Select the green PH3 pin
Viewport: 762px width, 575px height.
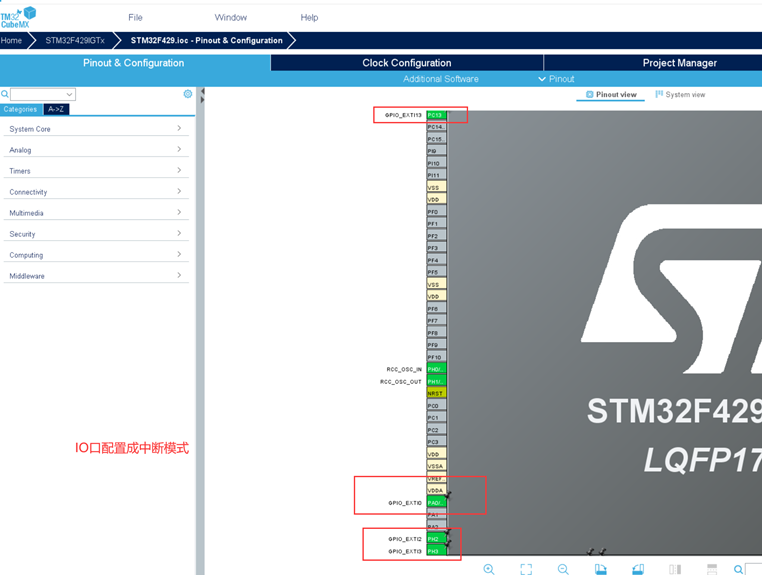click(436, 551)
